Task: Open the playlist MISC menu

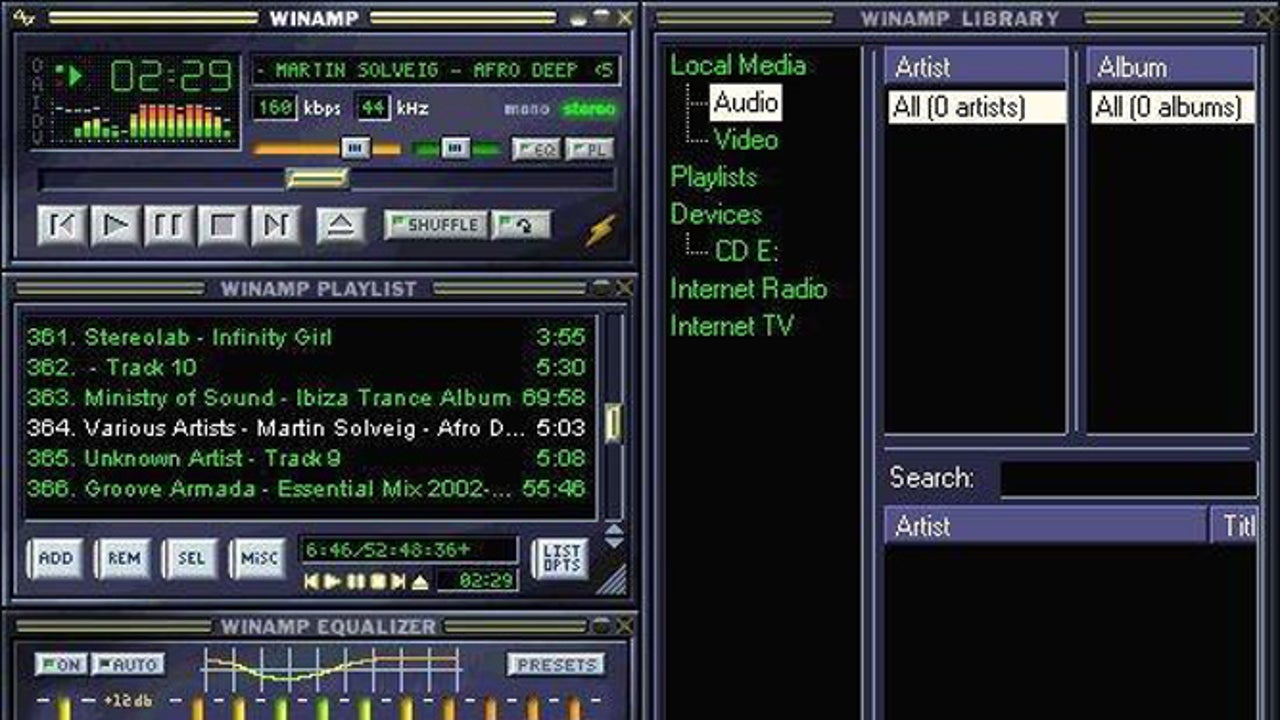Action: coord(258,558)
